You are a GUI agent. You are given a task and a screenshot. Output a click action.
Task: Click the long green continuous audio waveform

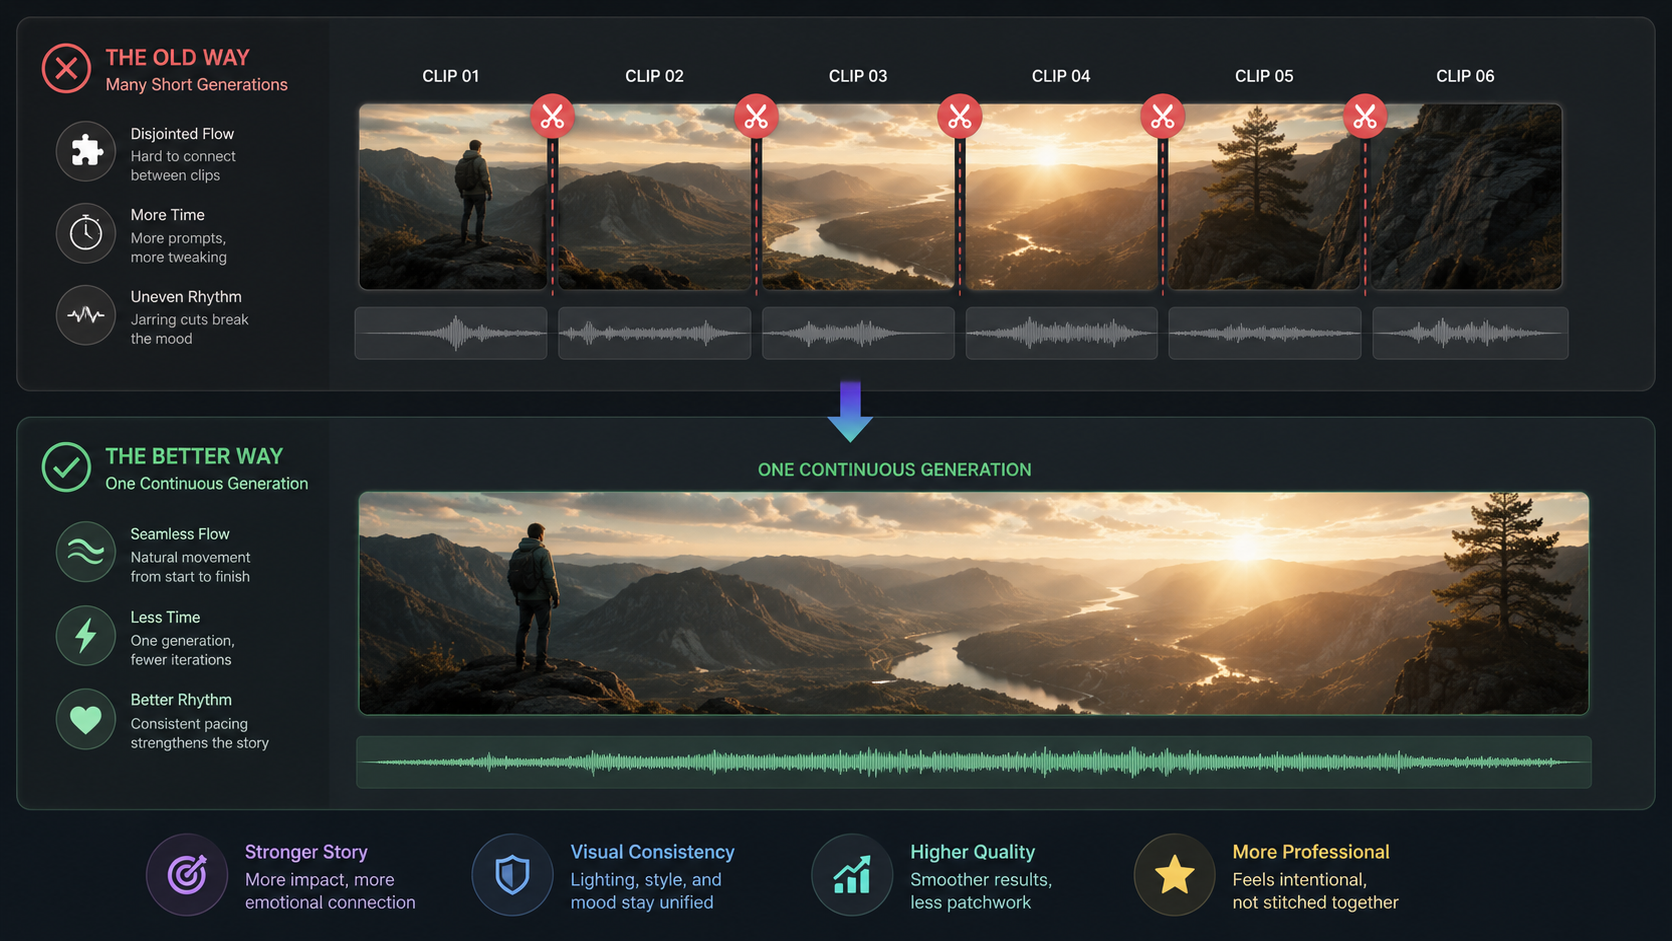point(974,762)
